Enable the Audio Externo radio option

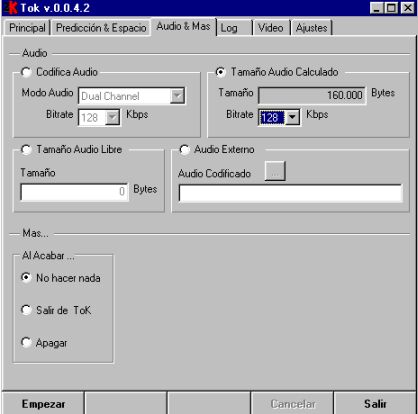tap(184, 150)
